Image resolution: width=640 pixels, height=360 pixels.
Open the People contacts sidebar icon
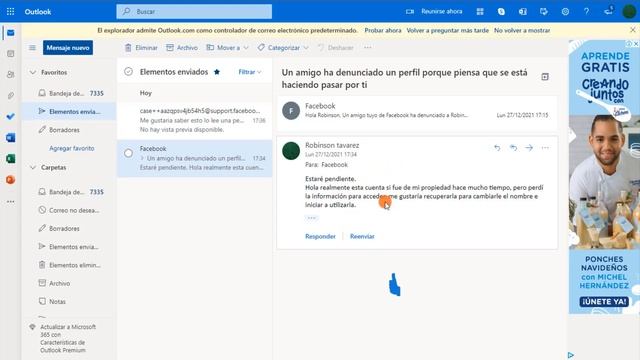[11, 75]
